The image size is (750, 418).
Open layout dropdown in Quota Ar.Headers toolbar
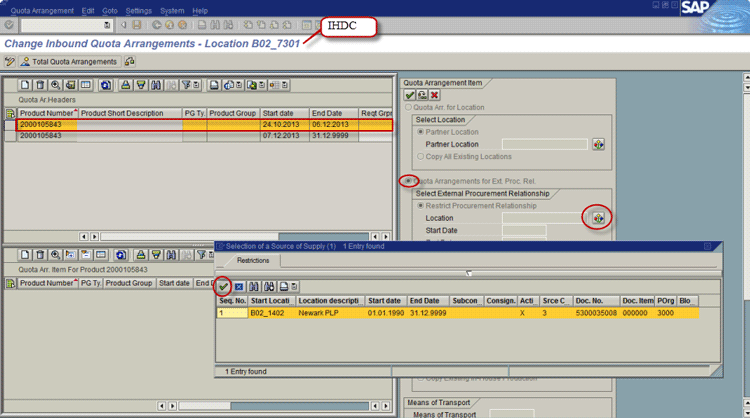(x=285, y=85)
